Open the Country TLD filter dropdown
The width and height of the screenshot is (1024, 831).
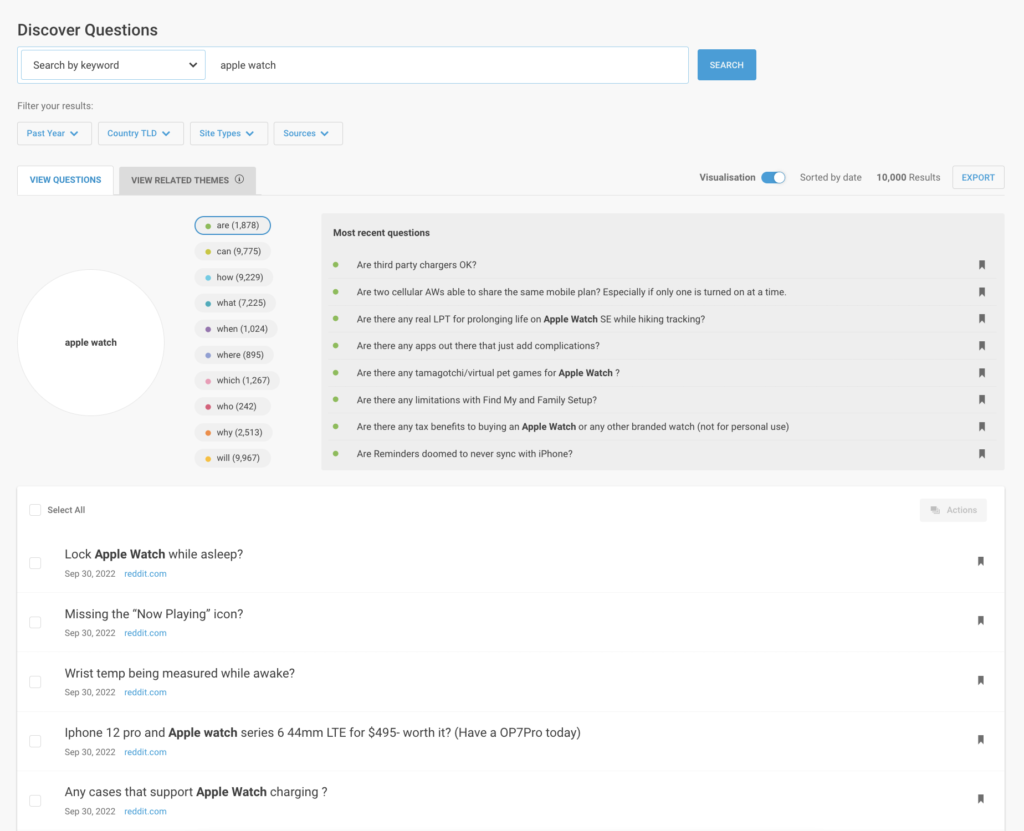140,133
